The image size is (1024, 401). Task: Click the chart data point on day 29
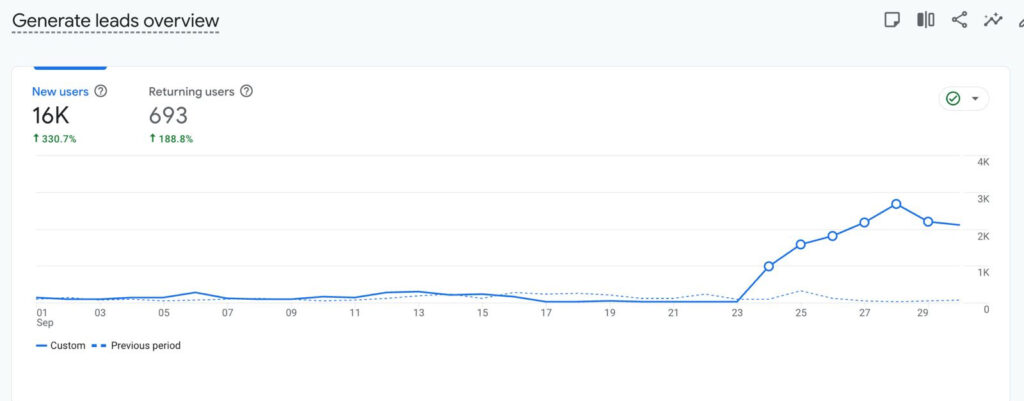(928, 221)
